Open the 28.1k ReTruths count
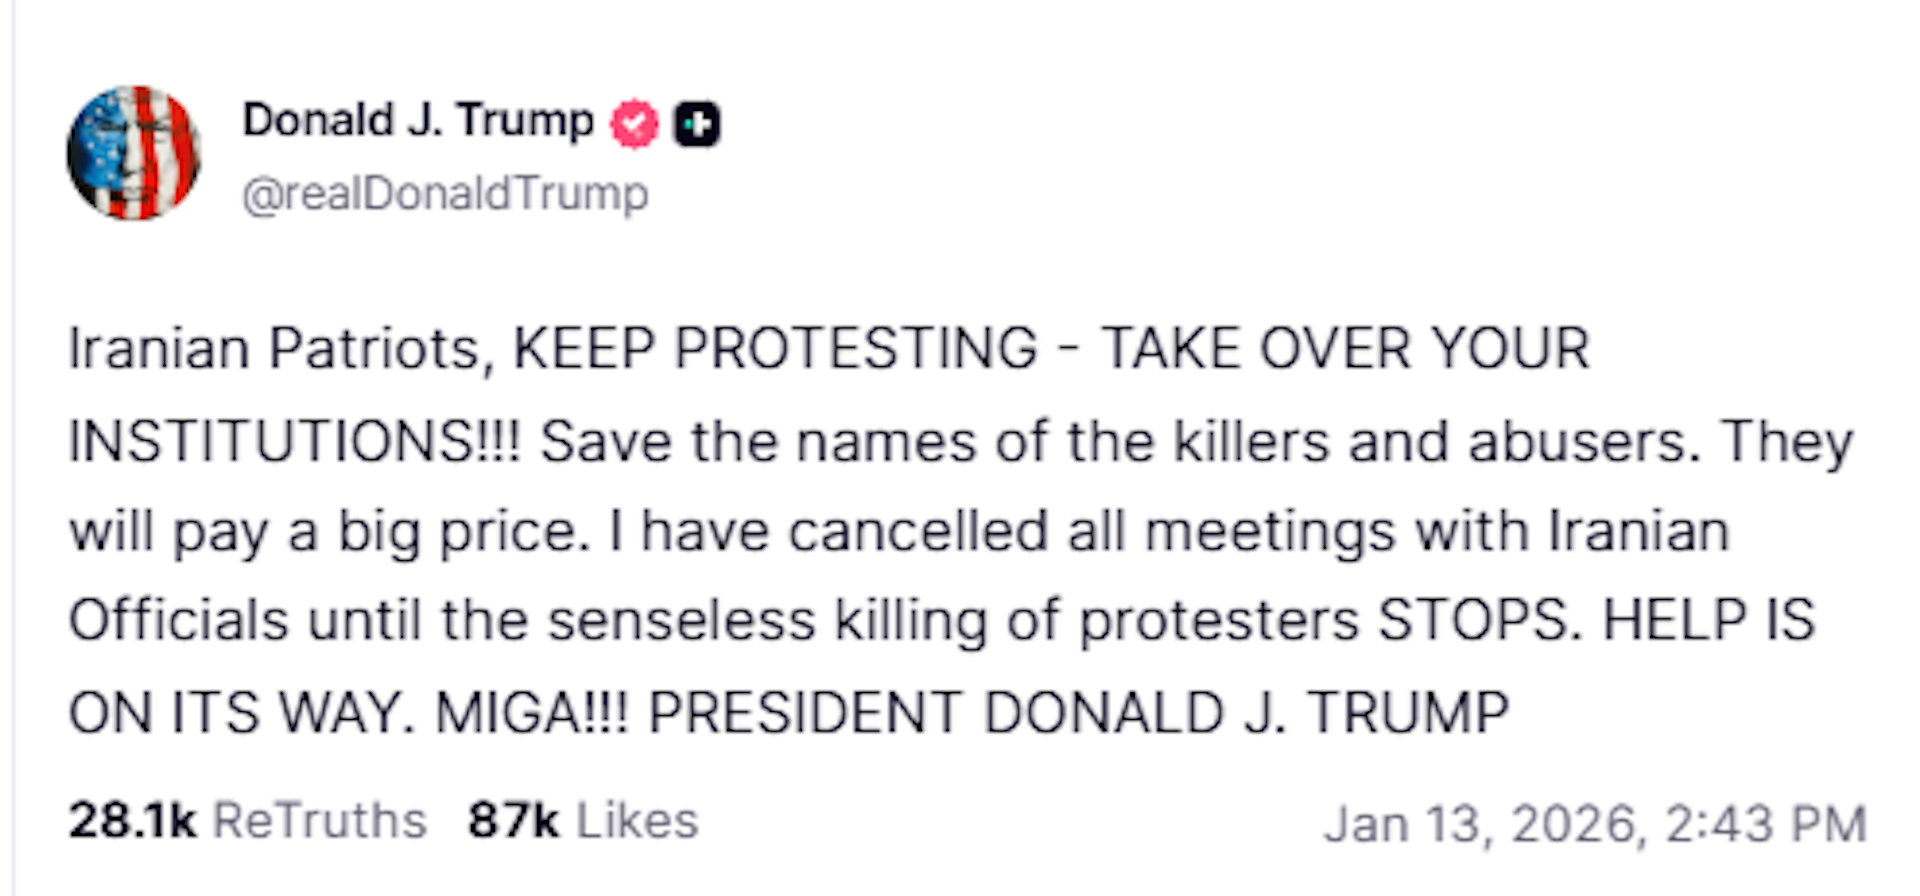Screen dimensions: 1920x896 pyautogui.click(x=132, y=821)
